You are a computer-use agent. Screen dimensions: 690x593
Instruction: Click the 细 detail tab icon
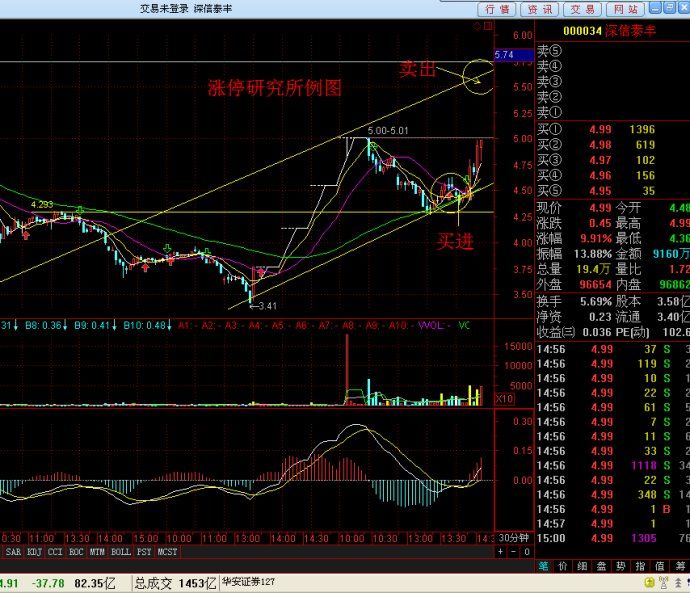coord(584,566)
